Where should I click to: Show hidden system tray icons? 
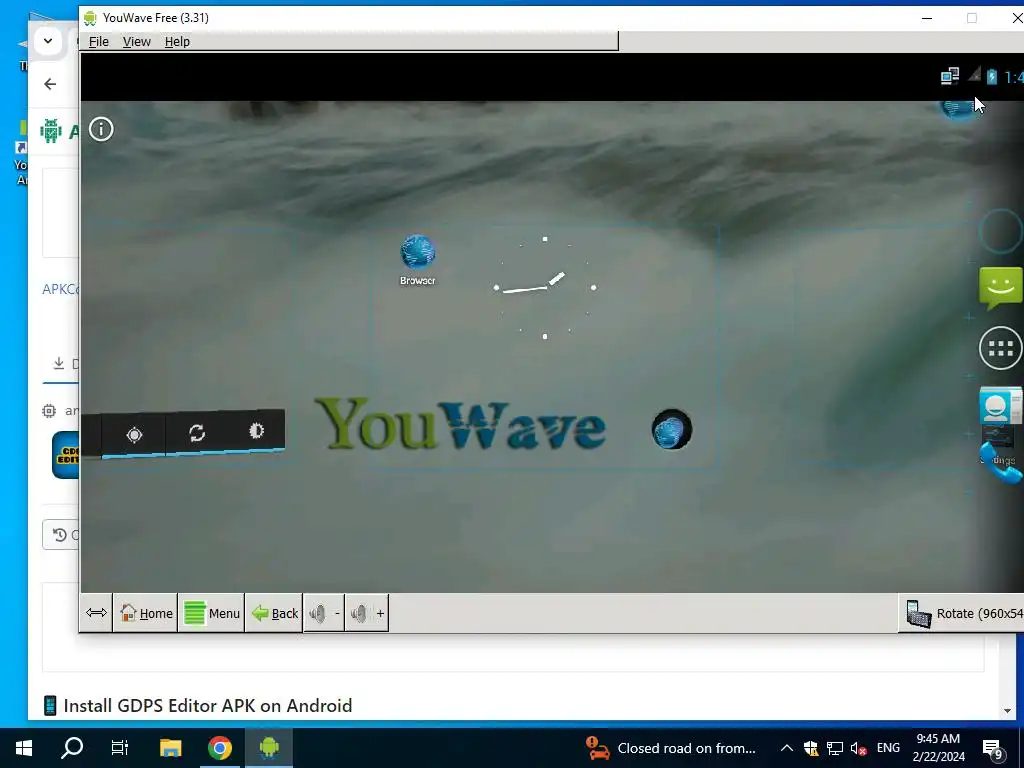click(x=787, y=748)
